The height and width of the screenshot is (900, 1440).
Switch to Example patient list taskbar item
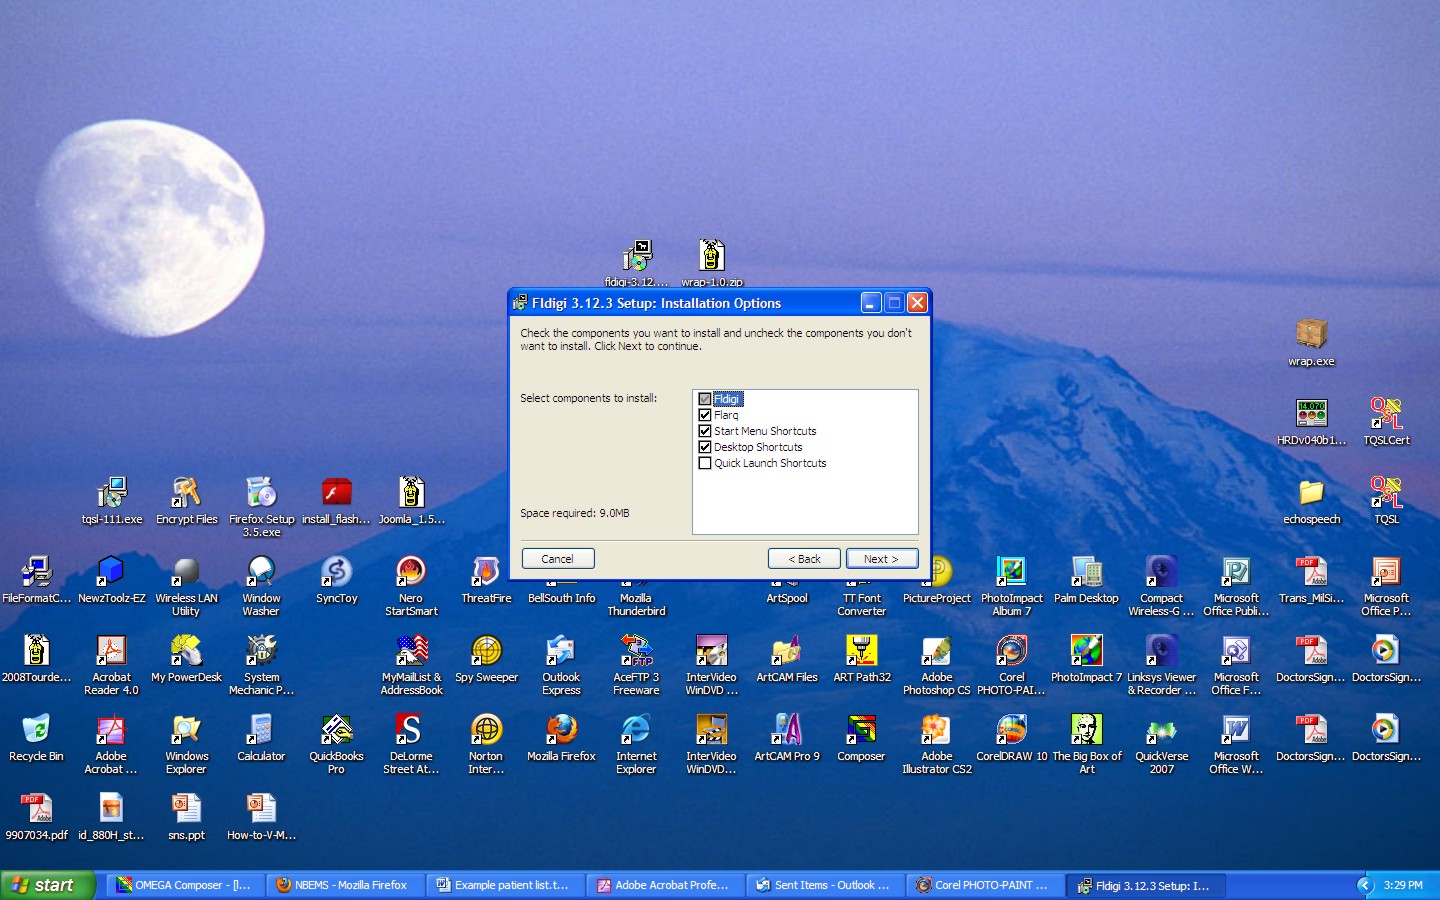click(507, 885)
